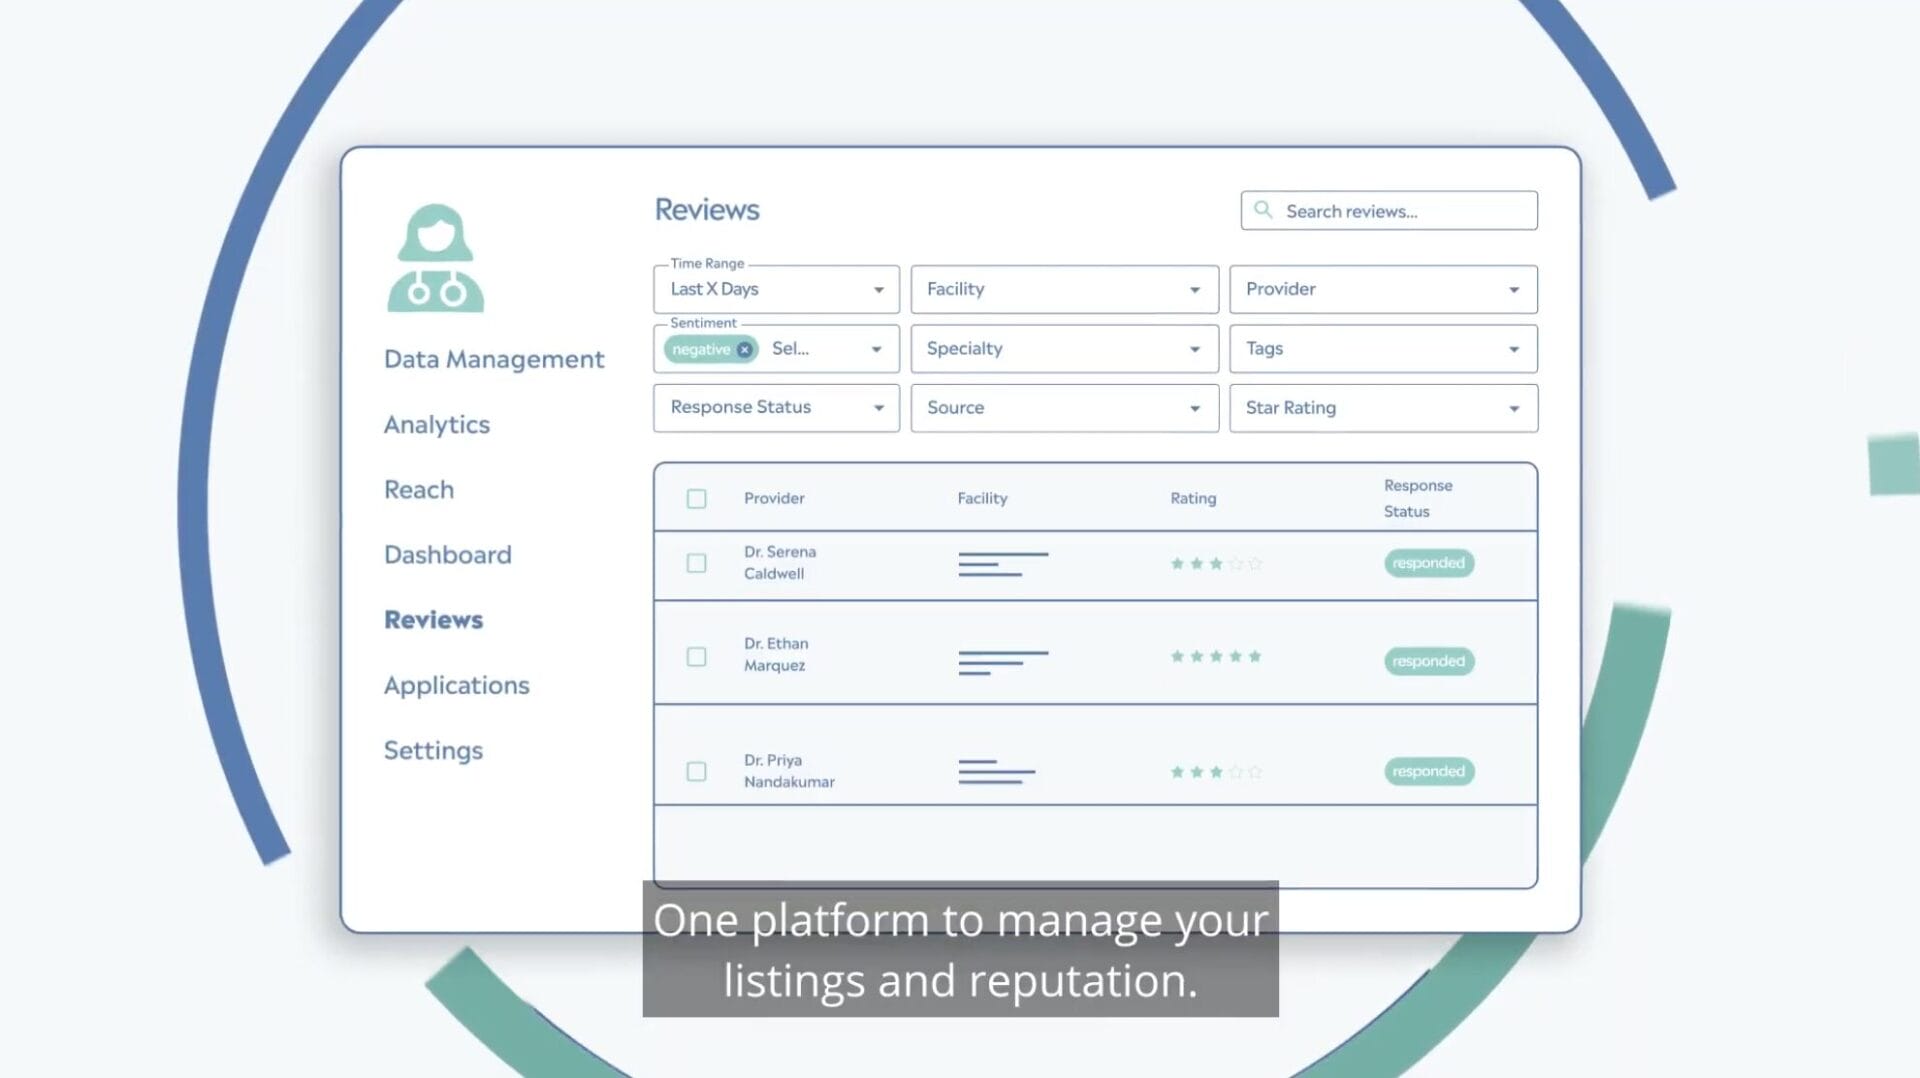1920x1078 pixels.
Task: Click the Search reviews input field
Action: 1400,211
